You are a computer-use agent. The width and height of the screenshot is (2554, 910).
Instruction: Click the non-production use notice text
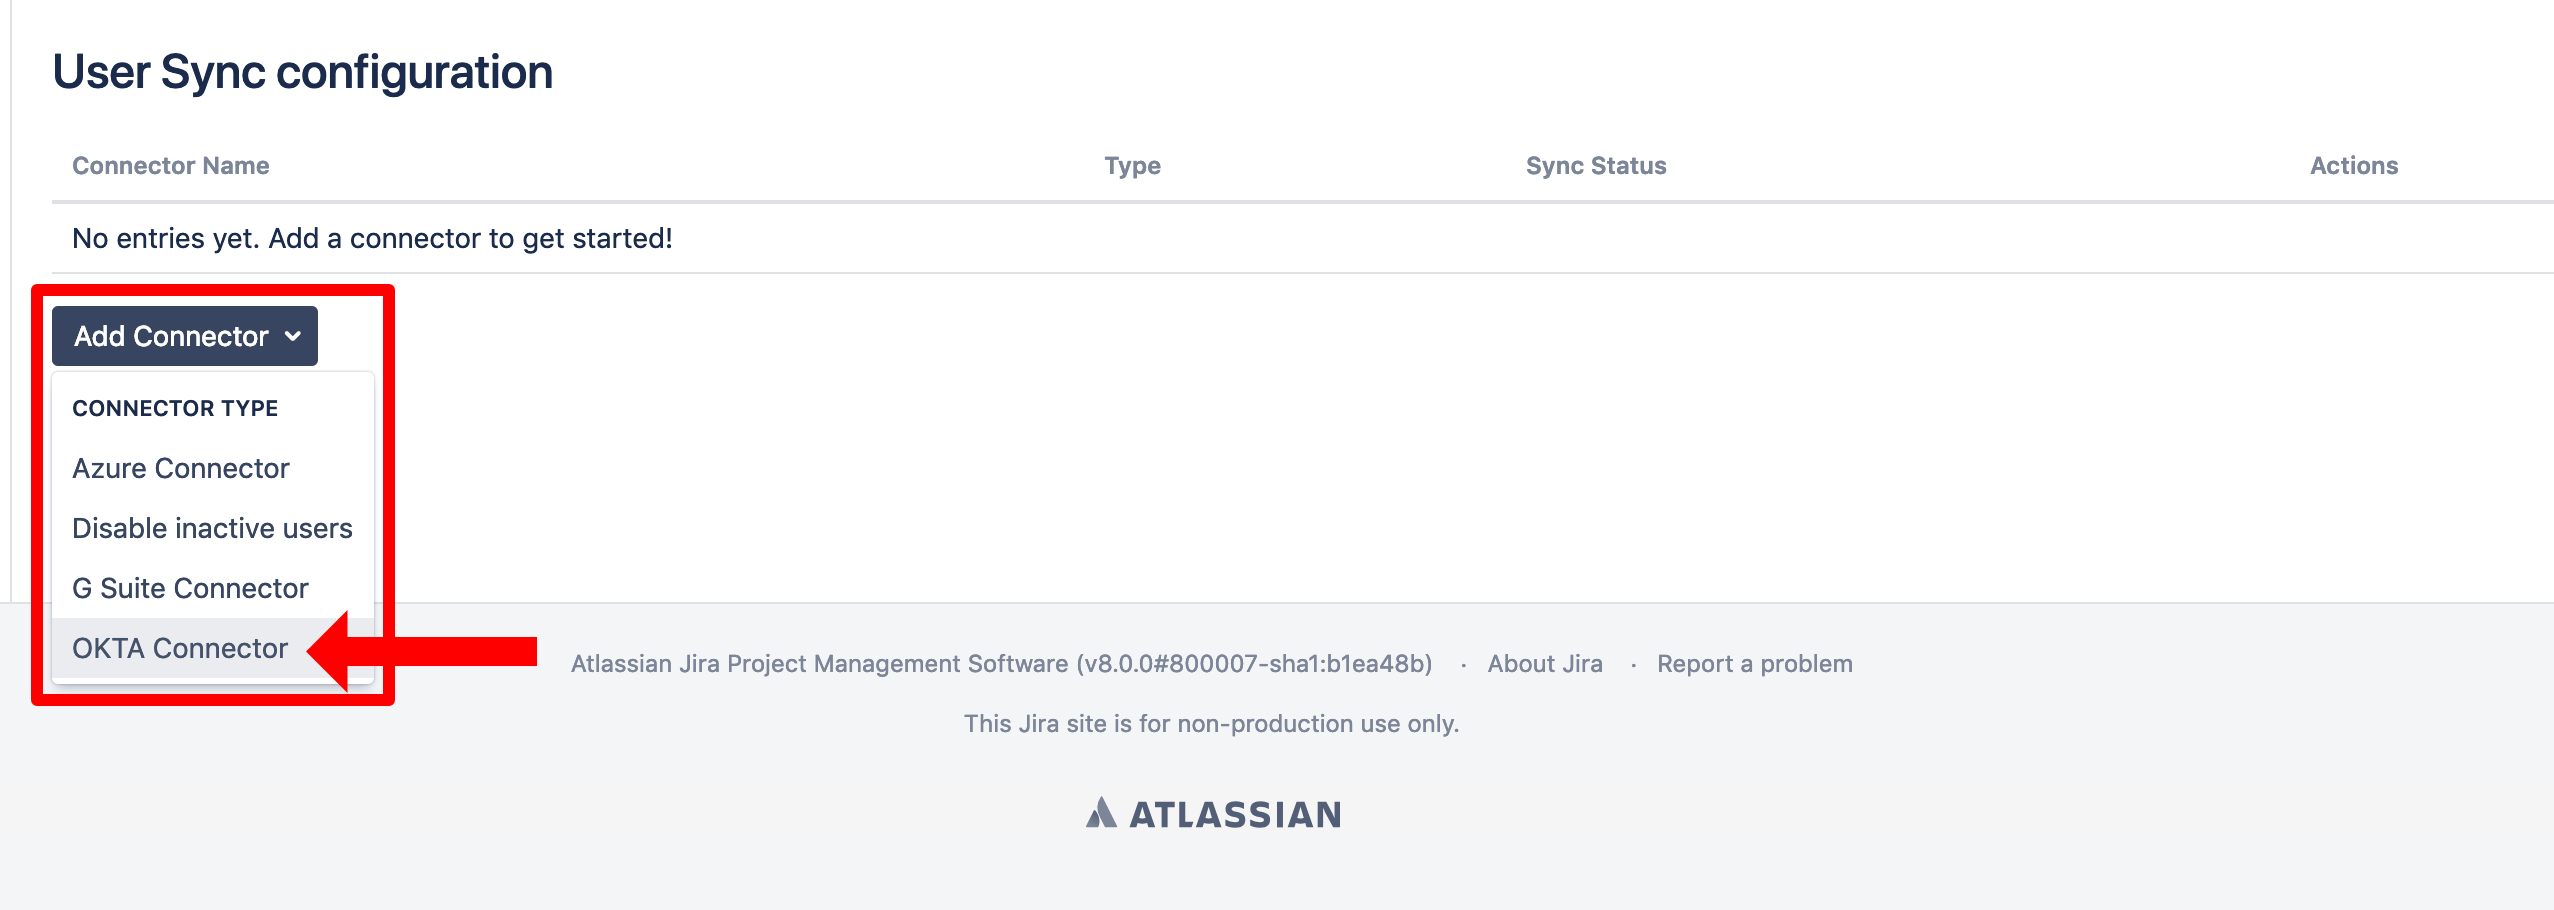1211,724
